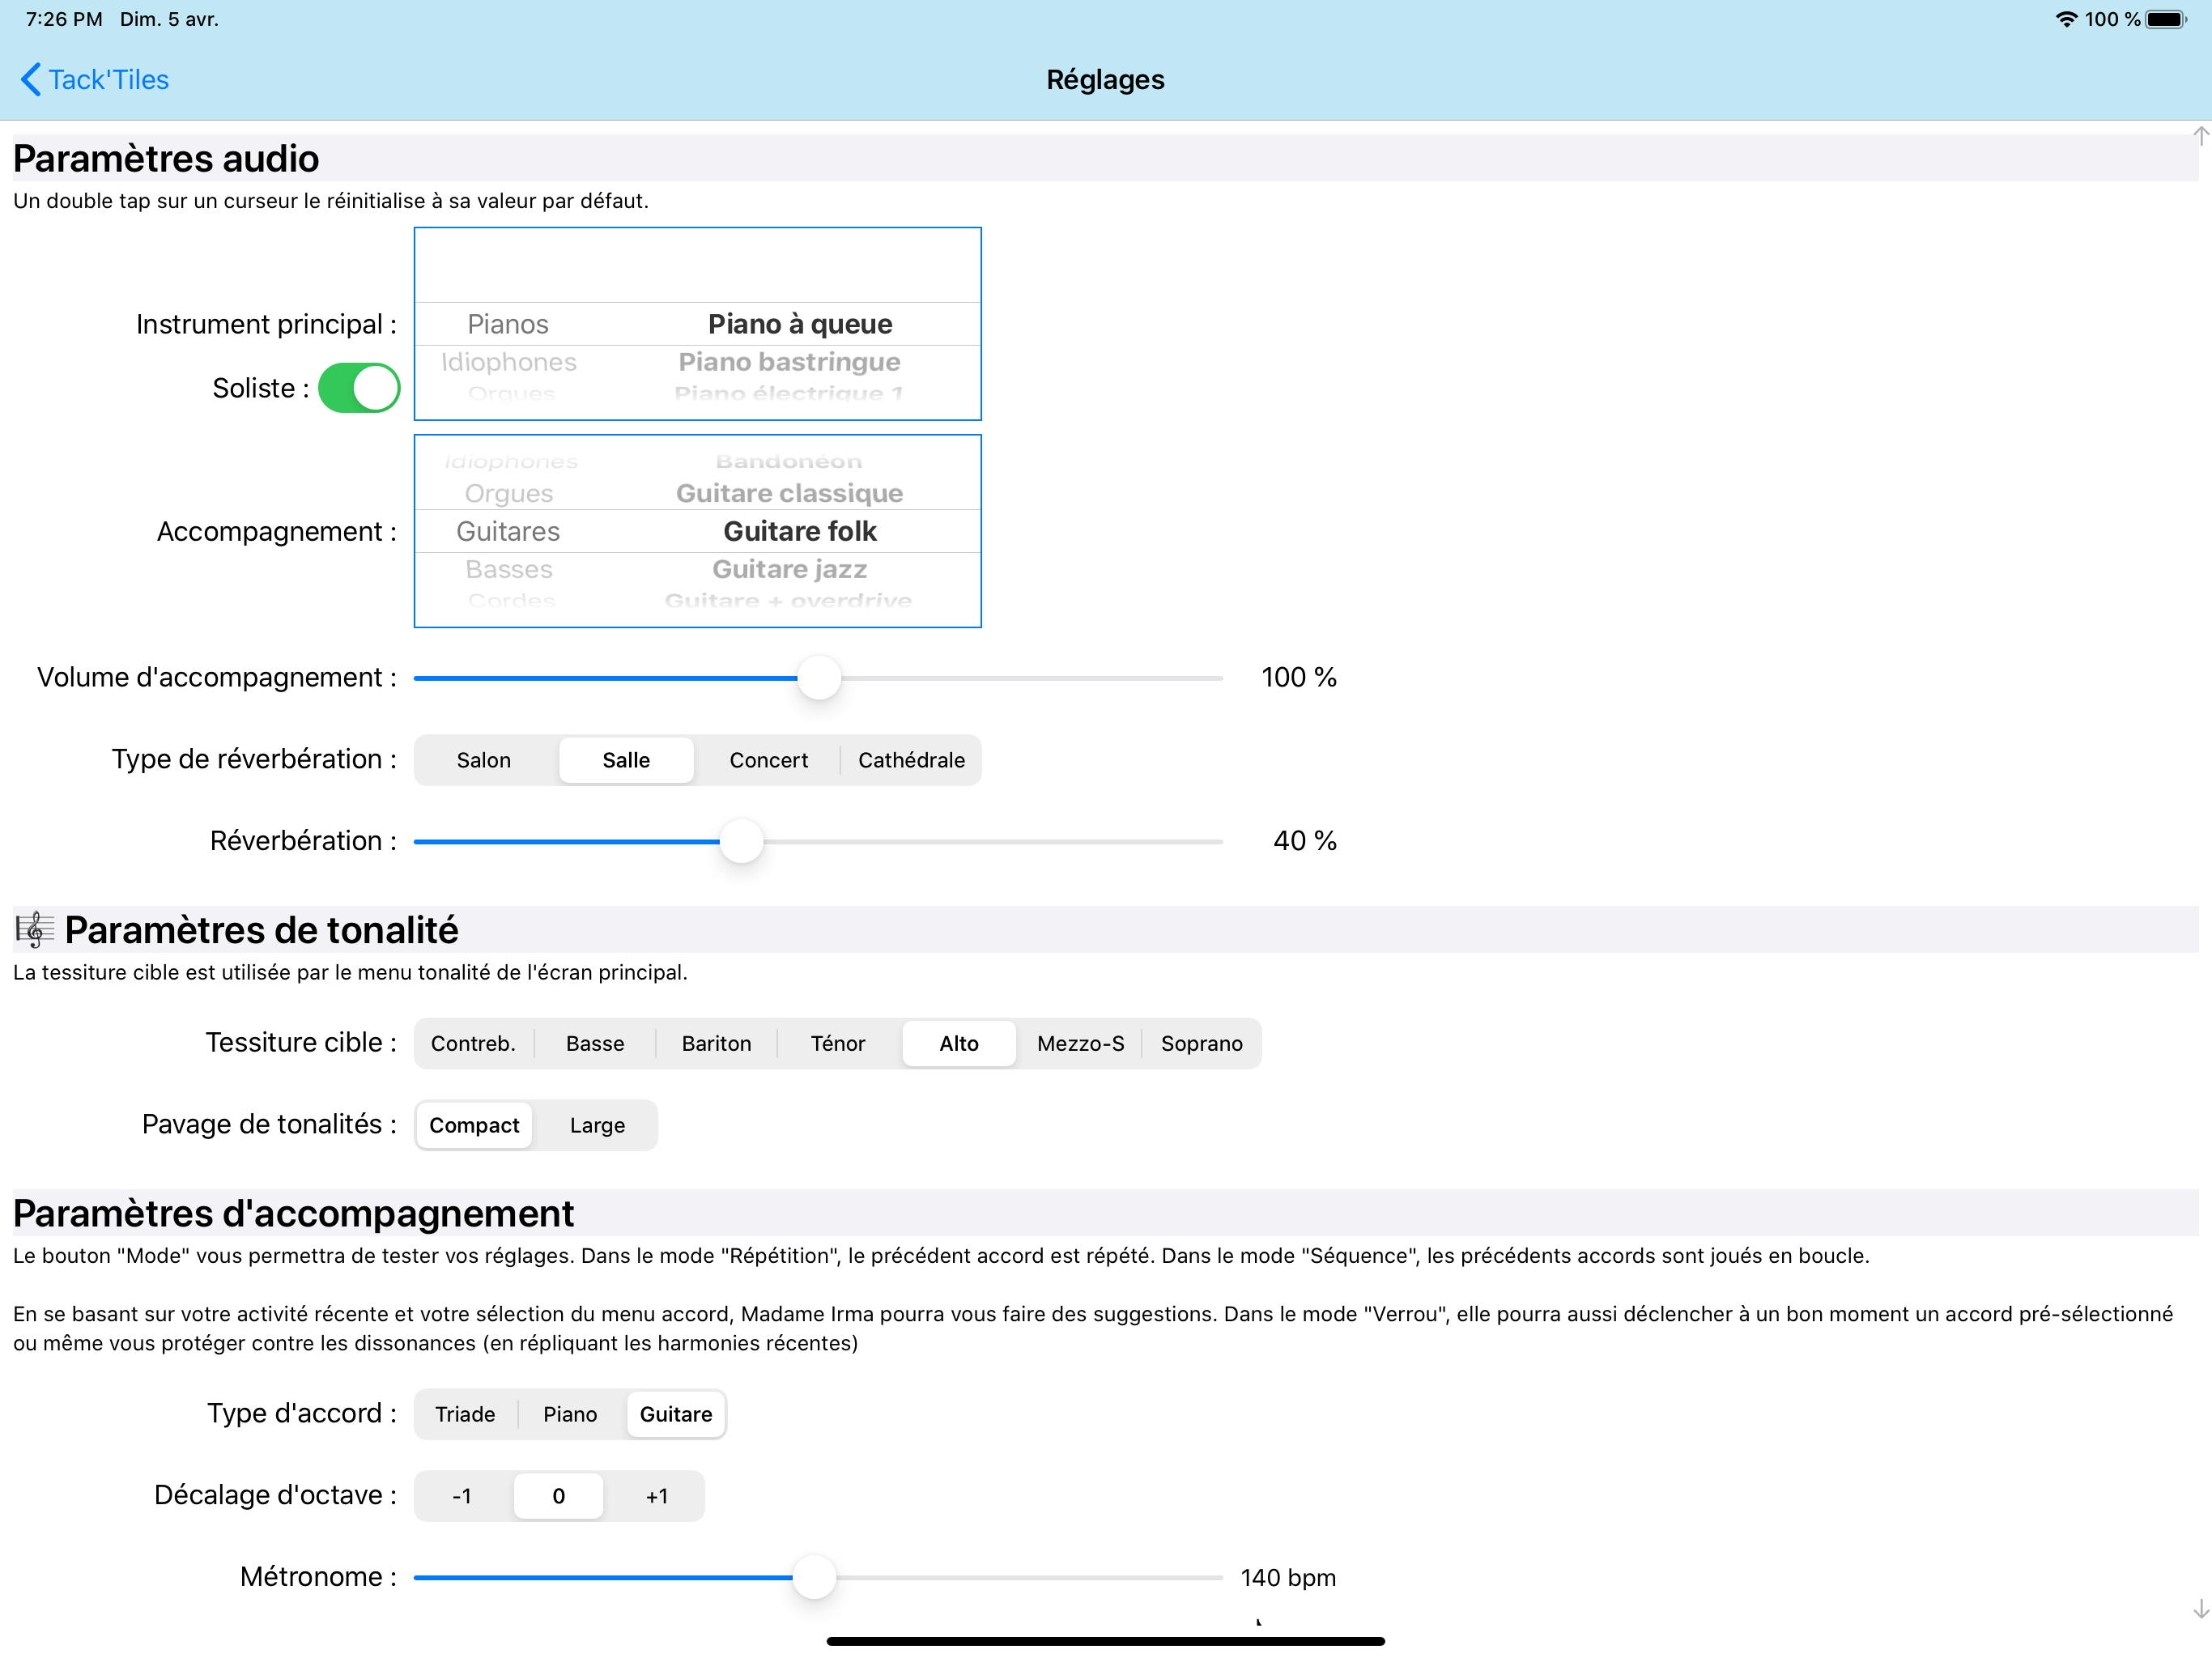Click the treble clef tonality icon

[34, 930]
